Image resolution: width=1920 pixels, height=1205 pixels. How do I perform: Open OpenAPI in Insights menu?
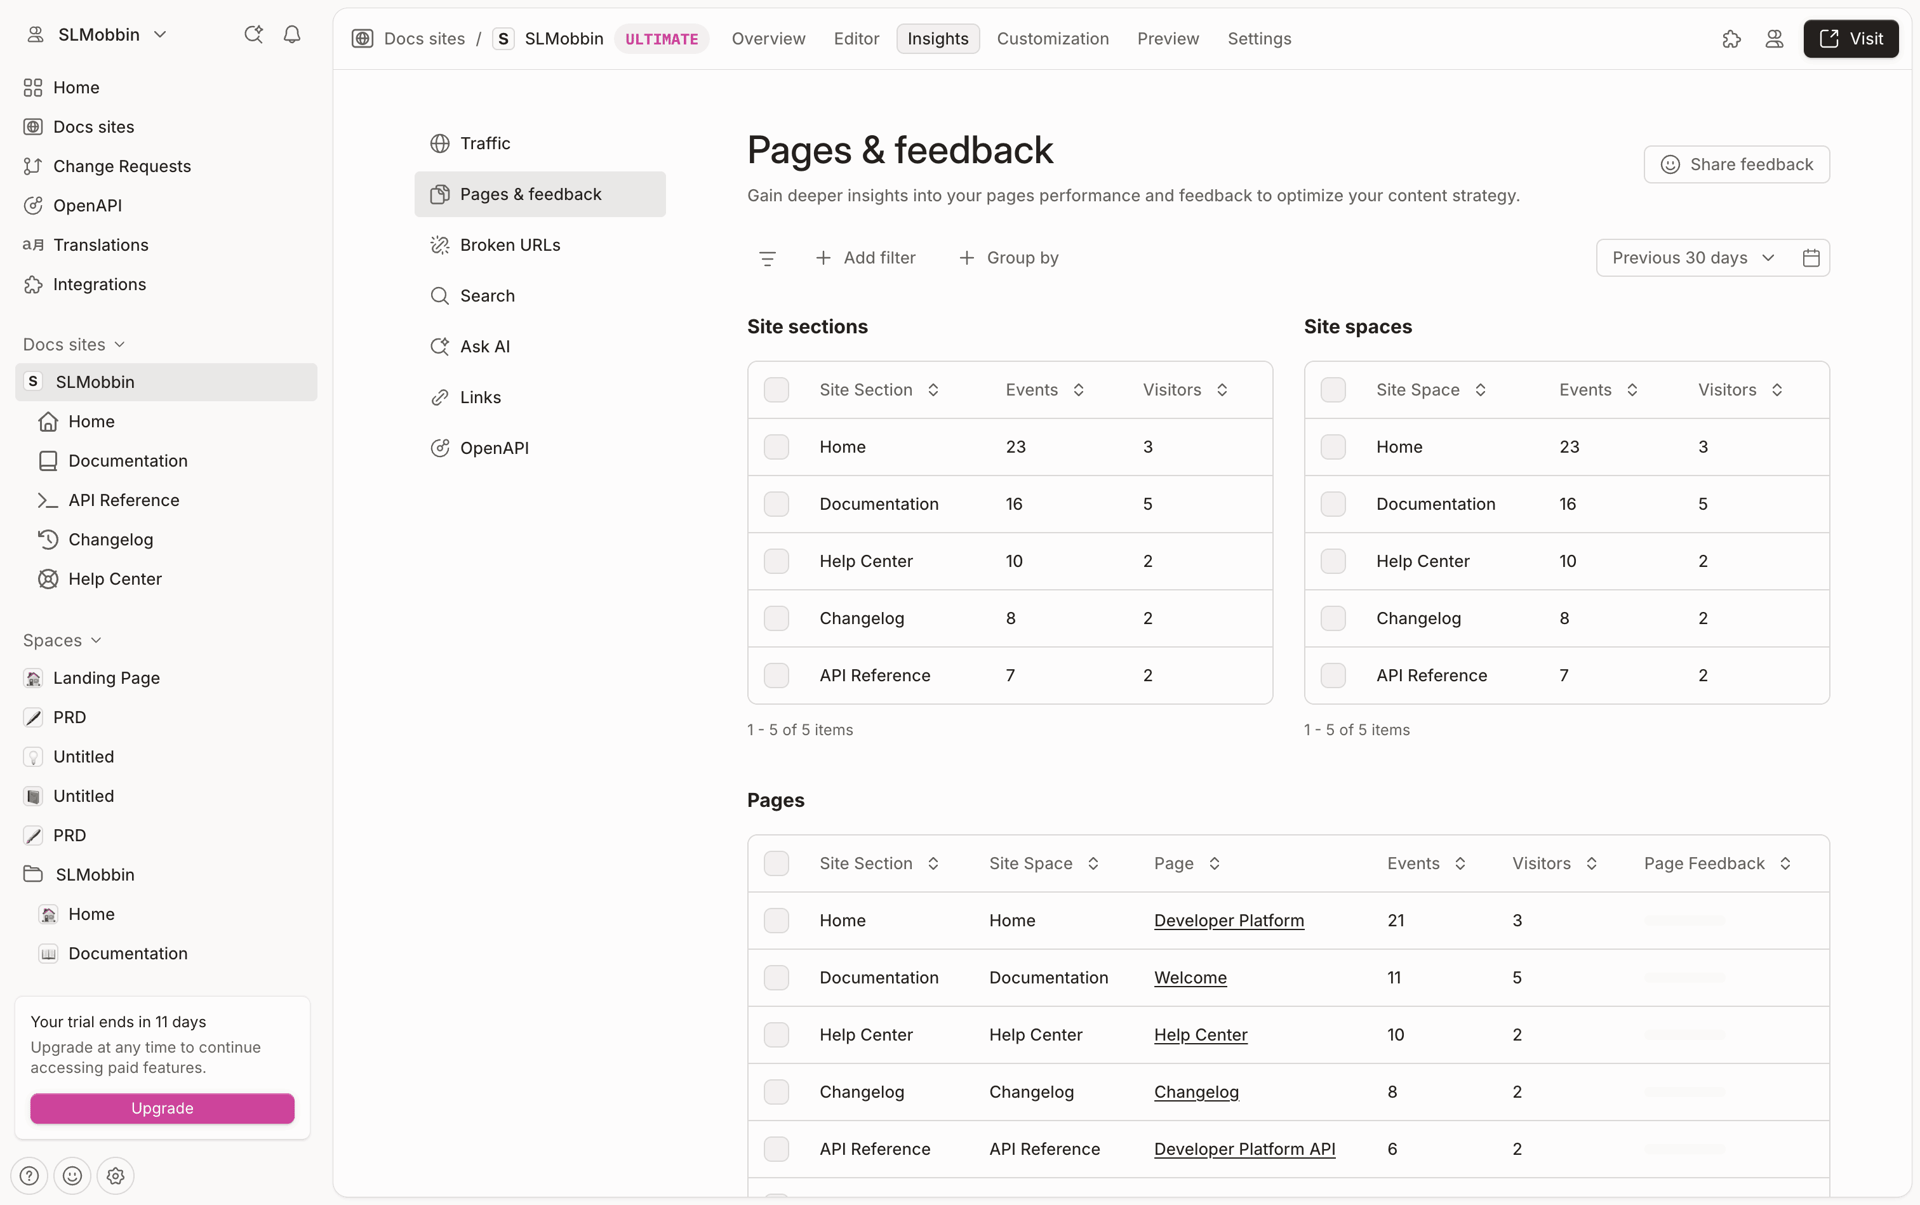pyautogui.click(x=540, y=448)
